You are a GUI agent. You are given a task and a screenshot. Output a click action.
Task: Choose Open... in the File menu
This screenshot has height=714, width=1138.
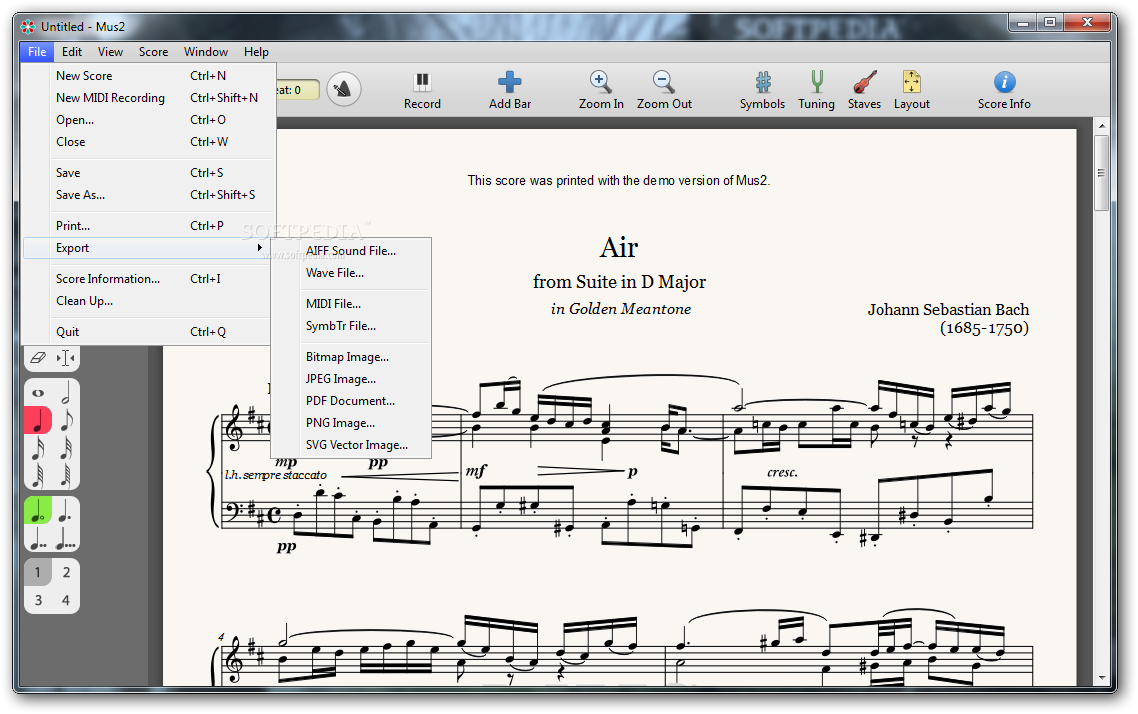point(149,120)
